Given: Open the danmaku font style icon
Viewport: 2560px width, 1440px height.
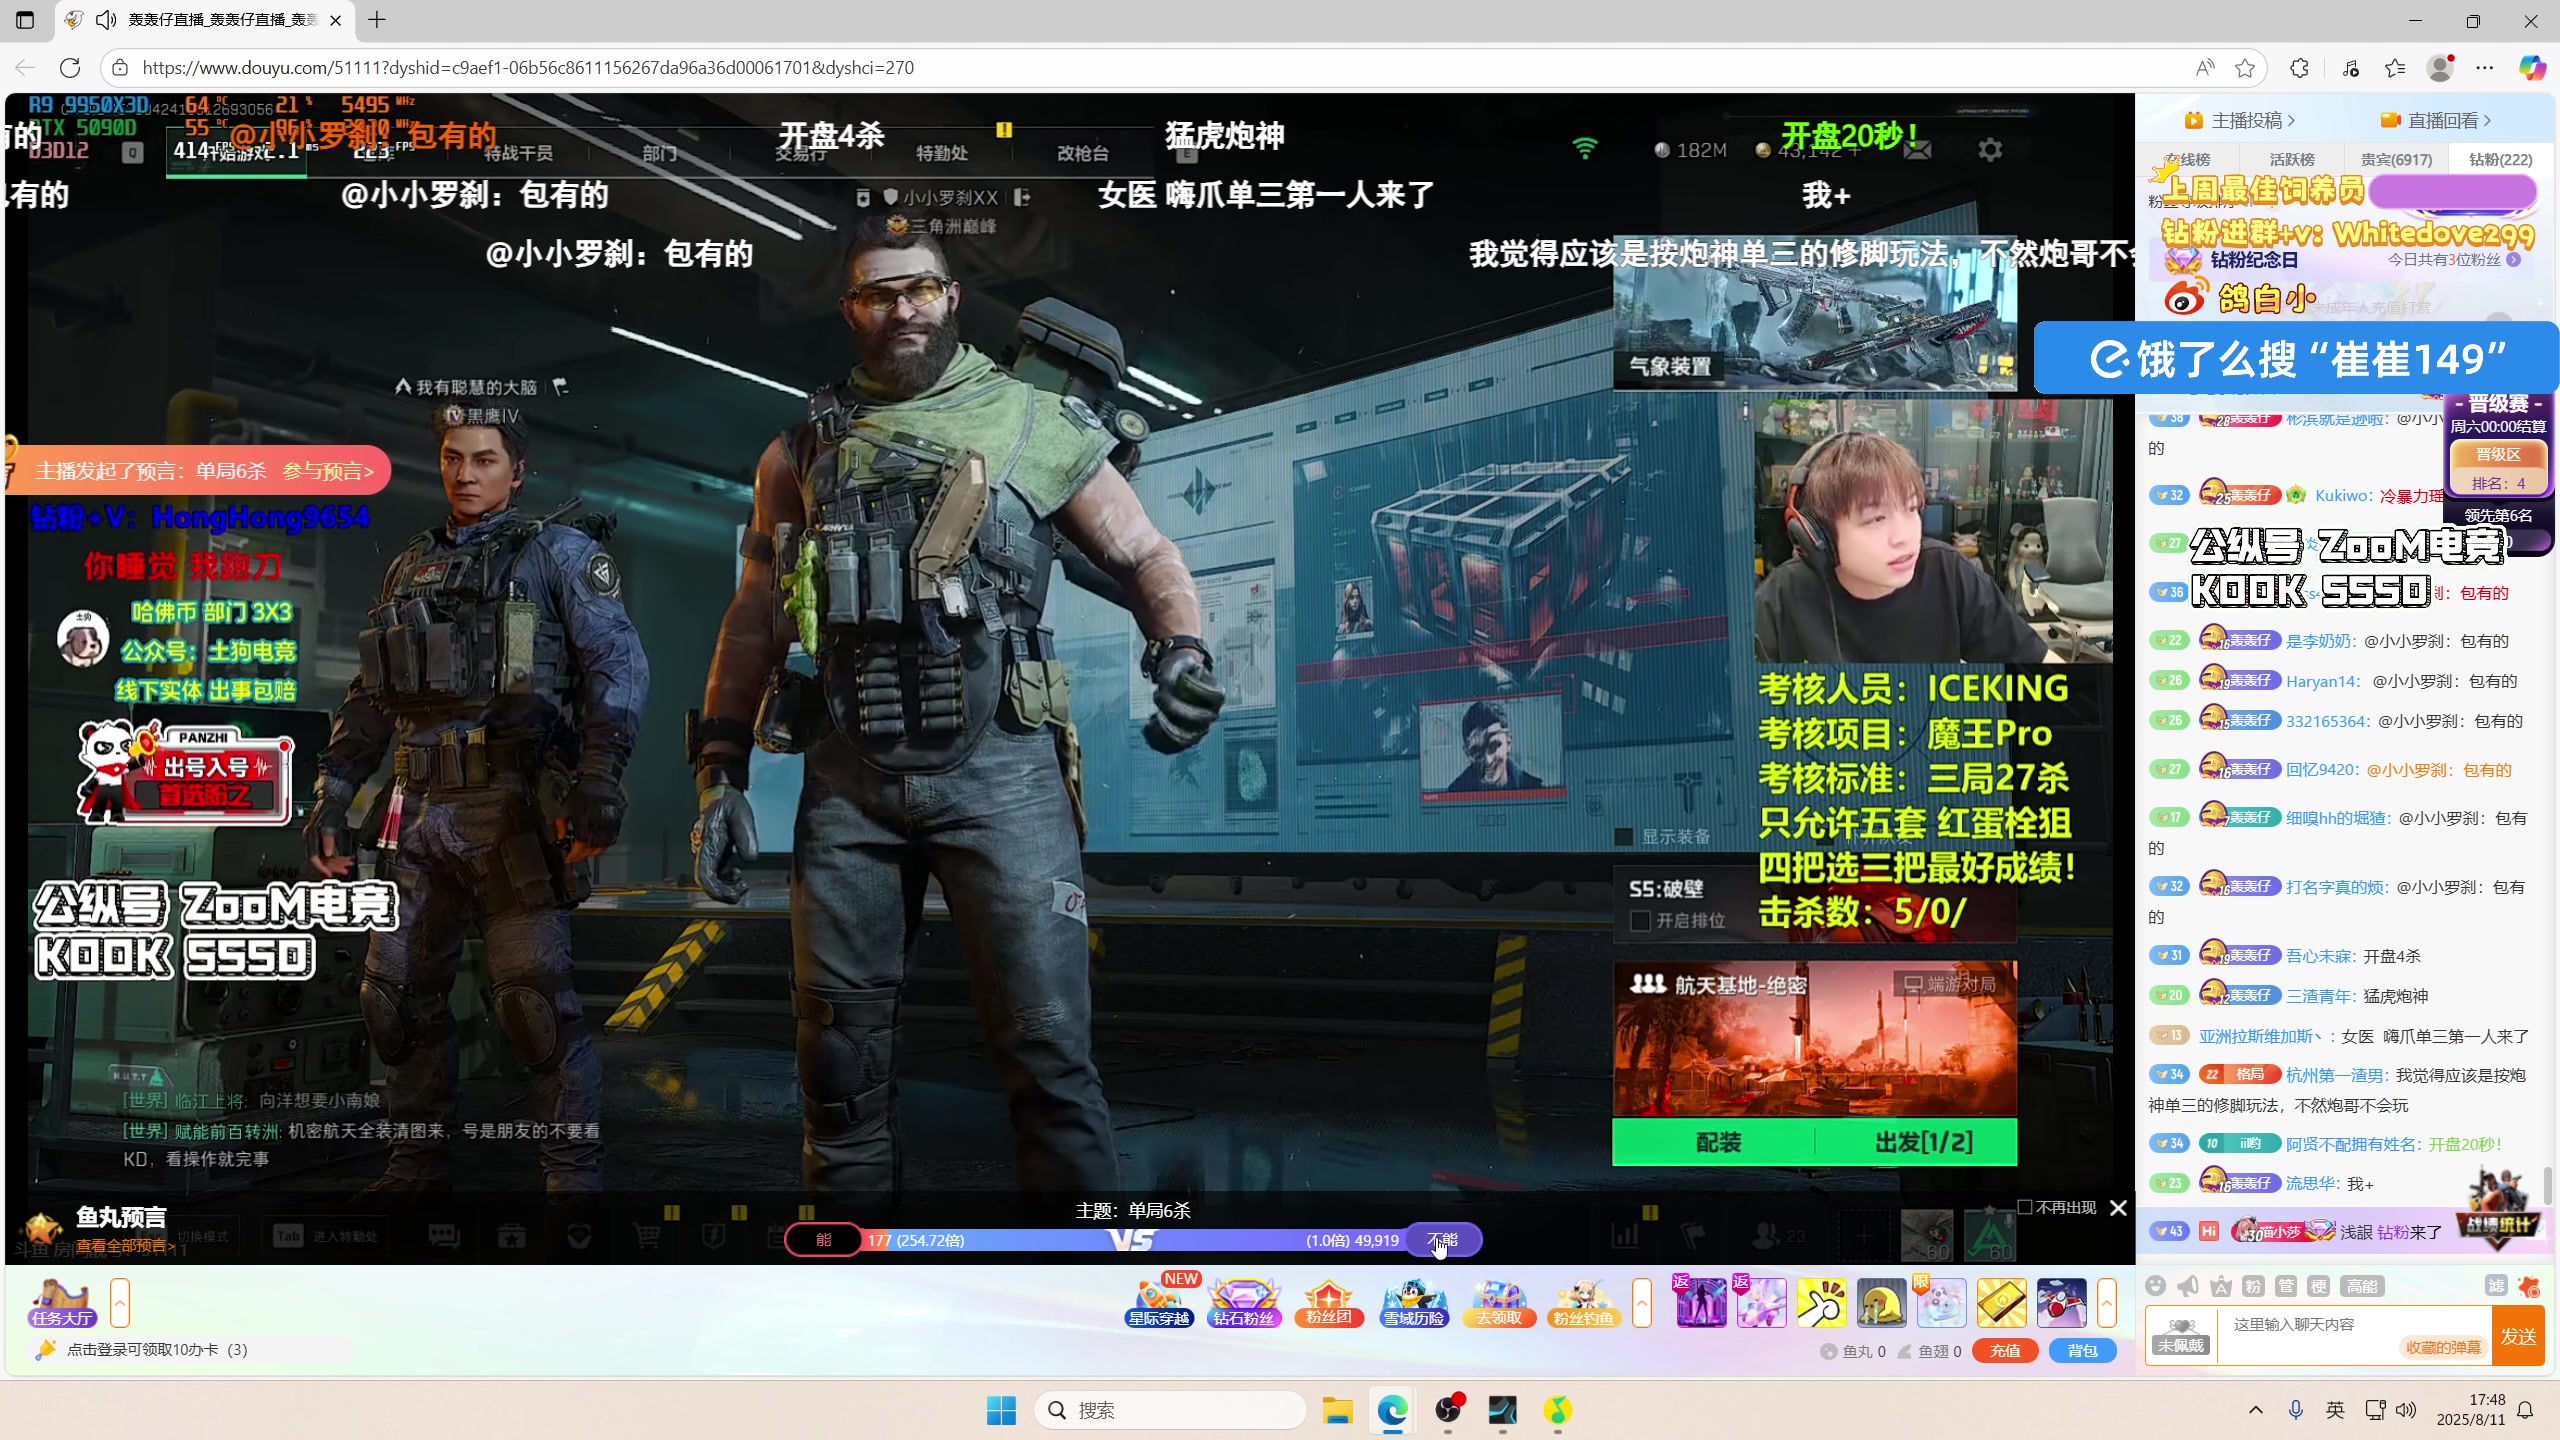Looking at the screenshot, I should [2221, 1286].
